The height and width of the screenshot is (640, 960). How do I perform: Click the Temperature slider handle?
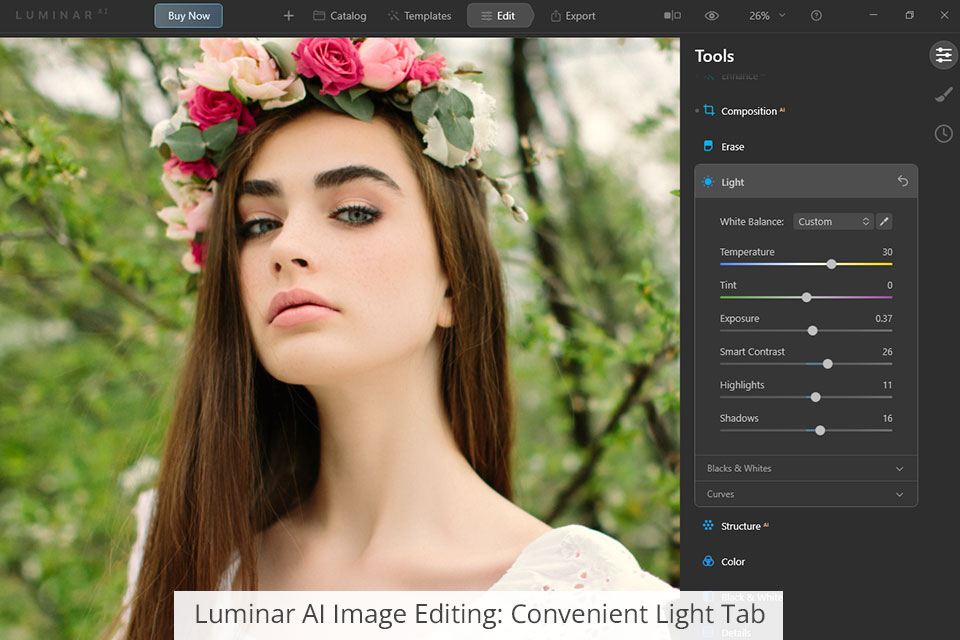click(x=831, y=264)
